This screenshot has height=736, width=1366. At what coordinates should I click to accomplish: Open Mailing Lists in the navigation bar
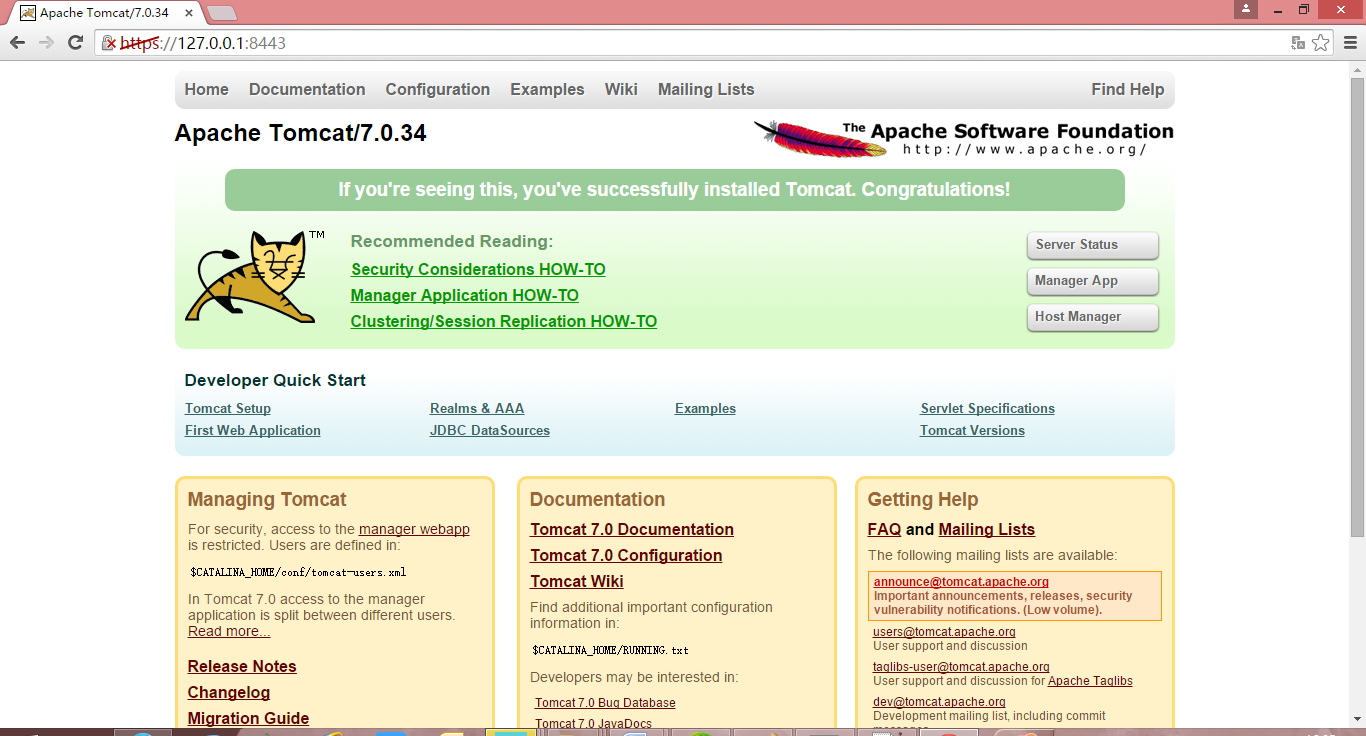pyautogui.click(x=706, y=89)
